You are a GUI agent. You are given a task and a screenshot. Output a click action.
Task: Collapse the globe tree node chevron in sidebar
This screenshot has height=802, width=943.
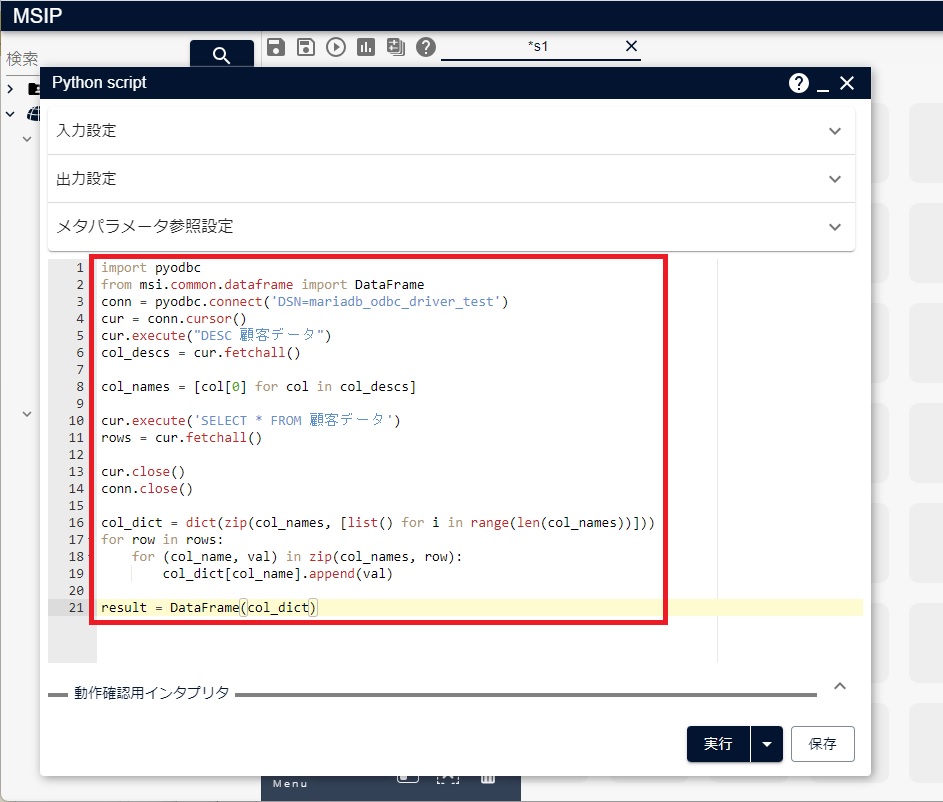click(10, 114)
